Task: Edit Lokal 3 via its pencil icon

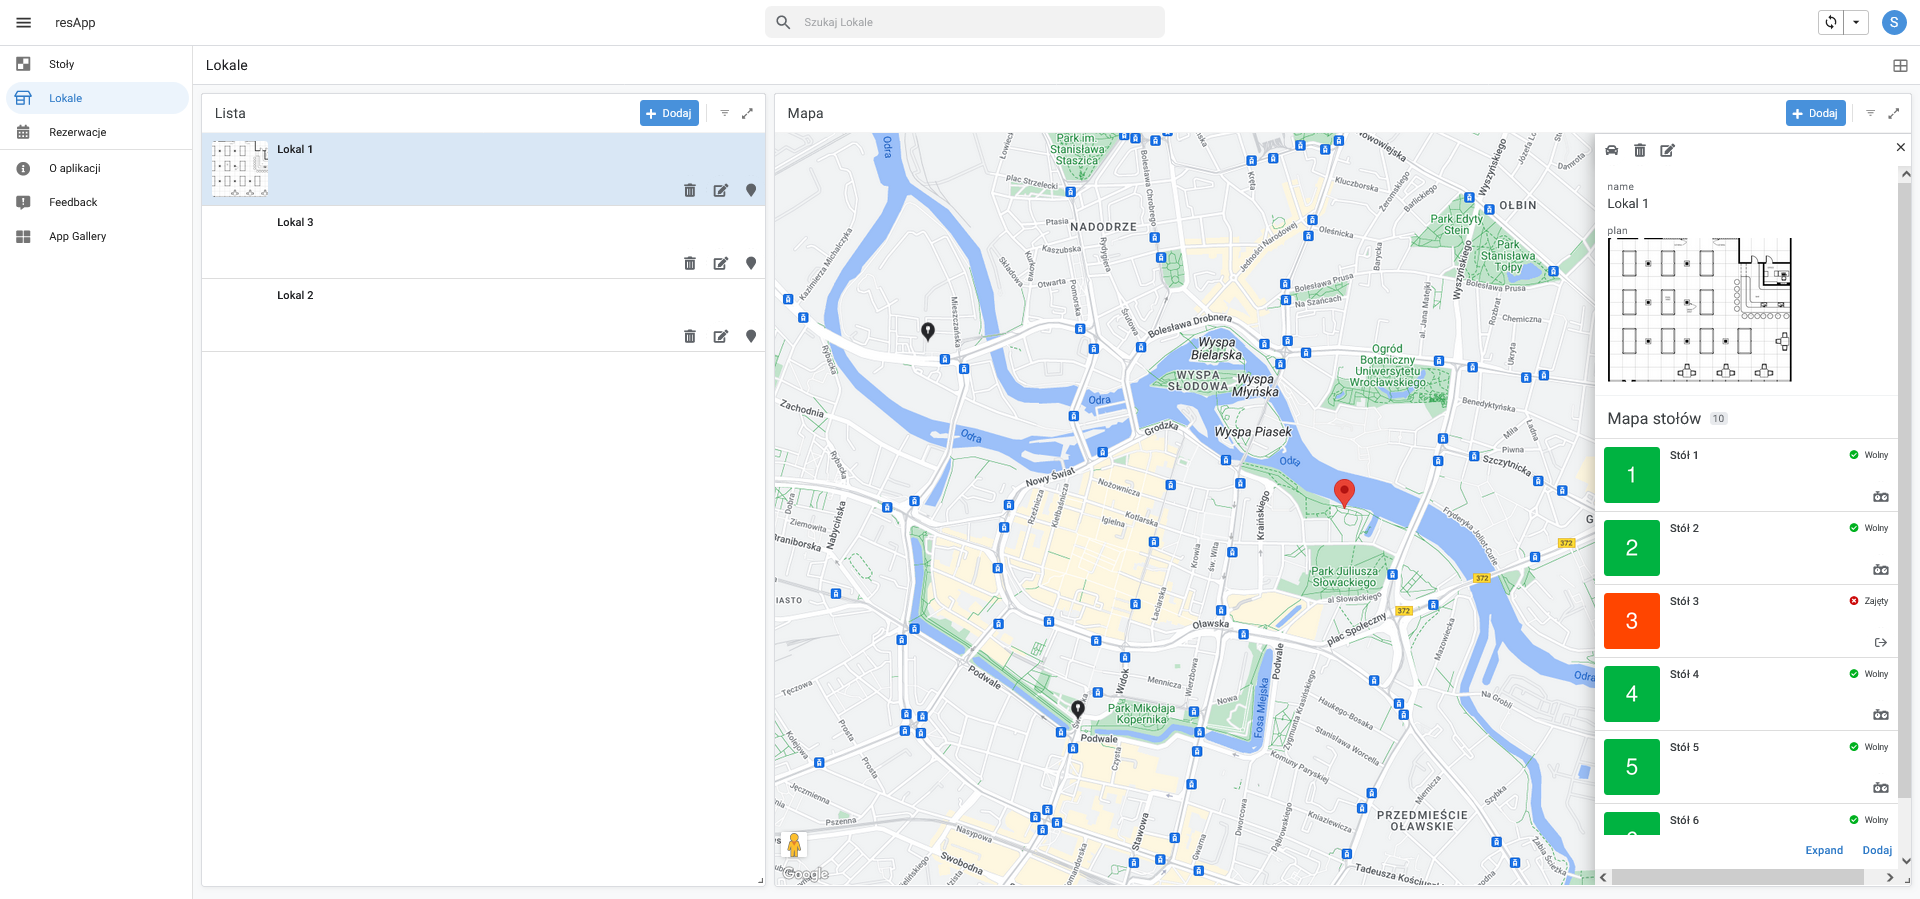Action: tap(720, 263)
